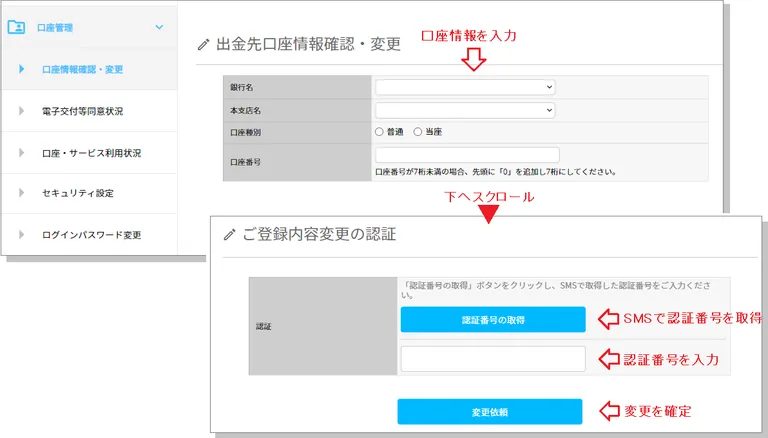The width and height of the screenshot is (768, 438).
Task: Click gray arrow next to 電子交付等同意状況
Action: point(22,111)
